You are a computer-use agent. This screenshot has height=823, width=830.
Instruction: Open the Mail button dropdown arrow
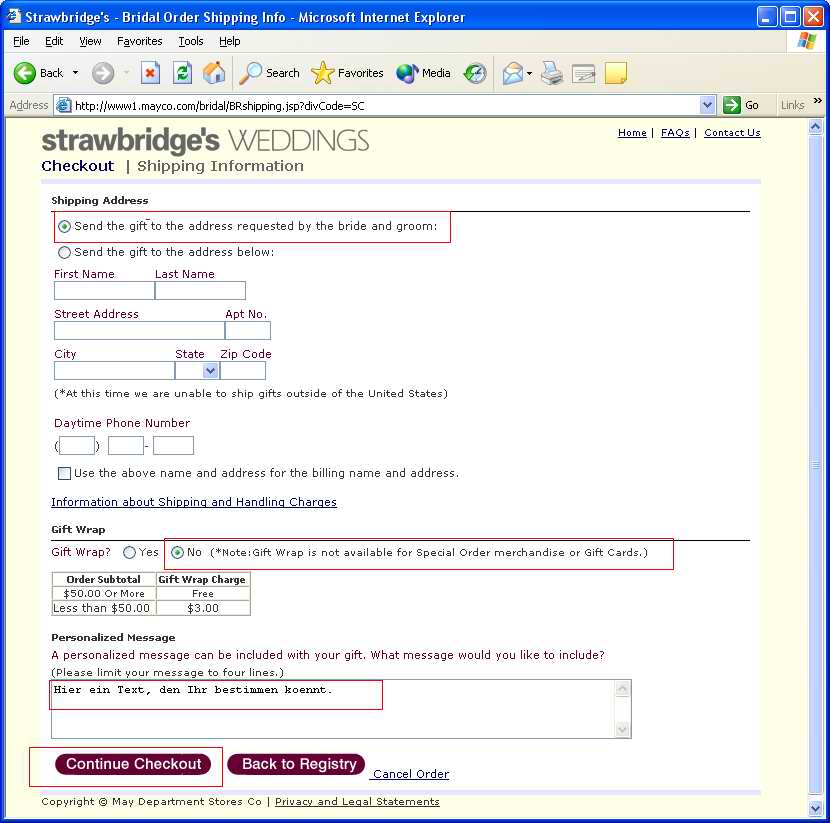click(529, 73)
